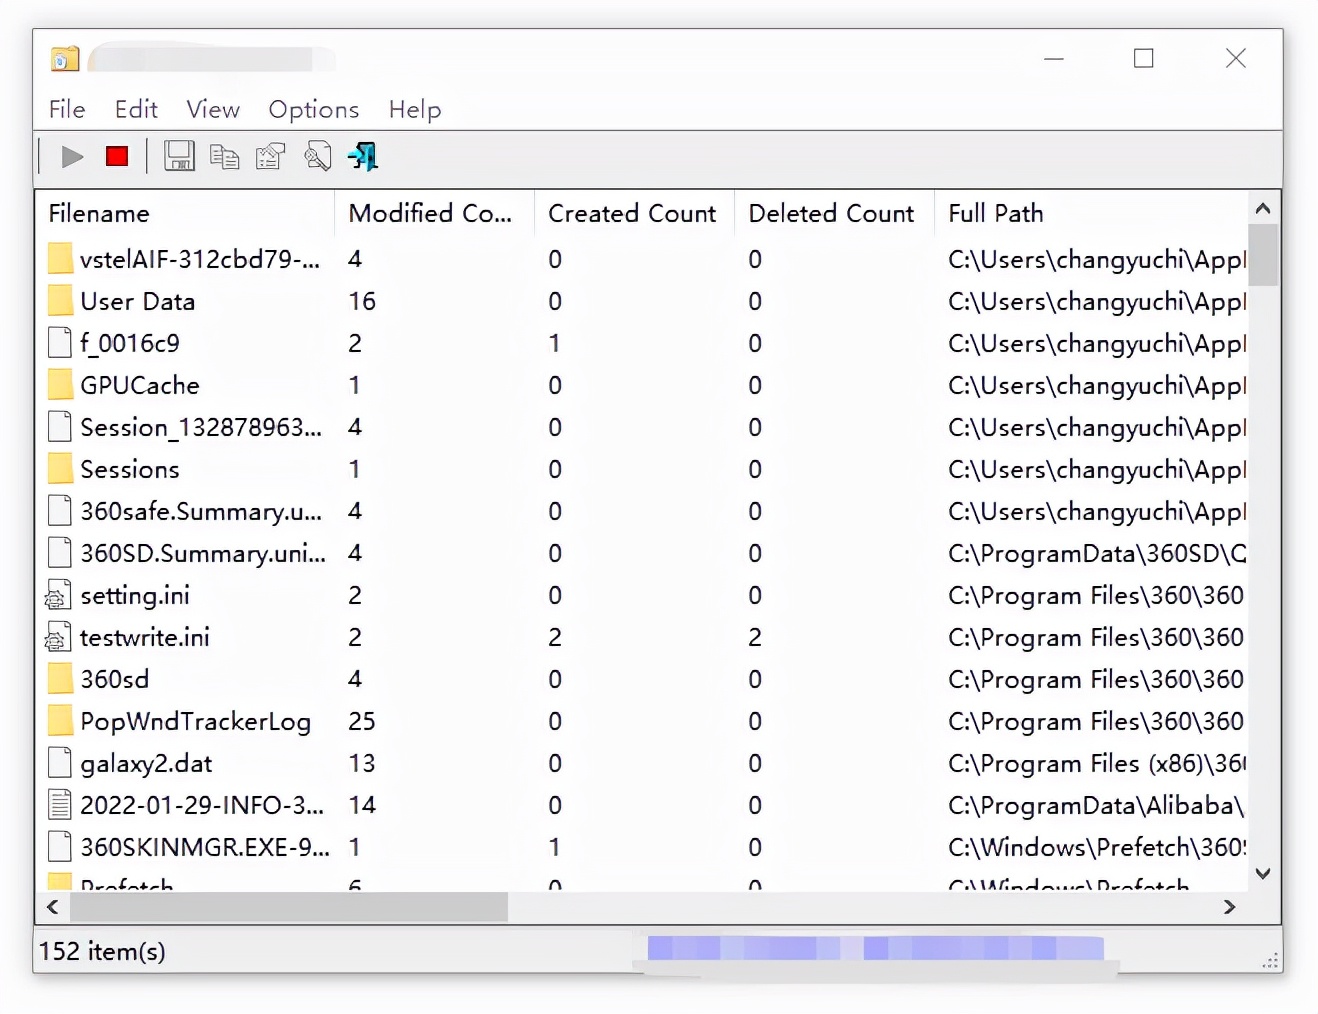Viewport: 1318px width, 1014px height.
Task: Select the galaxy2.dat file entry
Action: click(146, 763)
